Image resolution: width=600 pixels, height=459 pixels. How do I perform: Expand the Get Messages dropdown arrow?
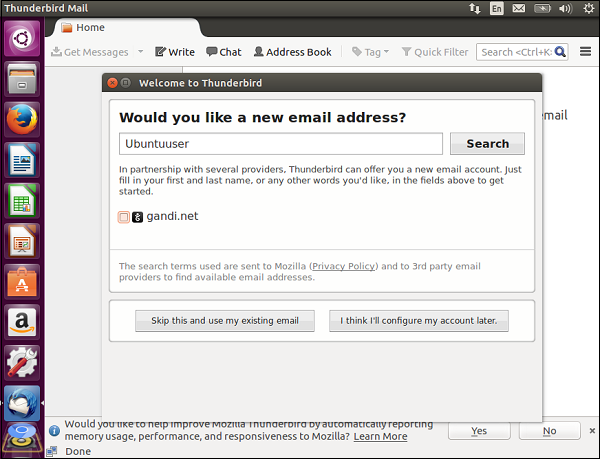[141, 52]
